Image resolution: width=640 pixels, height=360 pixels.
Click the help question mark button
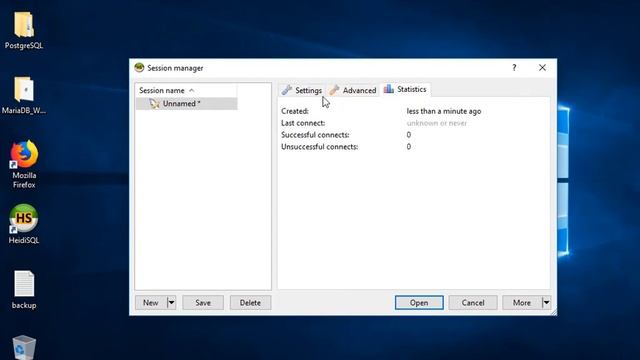514,68
